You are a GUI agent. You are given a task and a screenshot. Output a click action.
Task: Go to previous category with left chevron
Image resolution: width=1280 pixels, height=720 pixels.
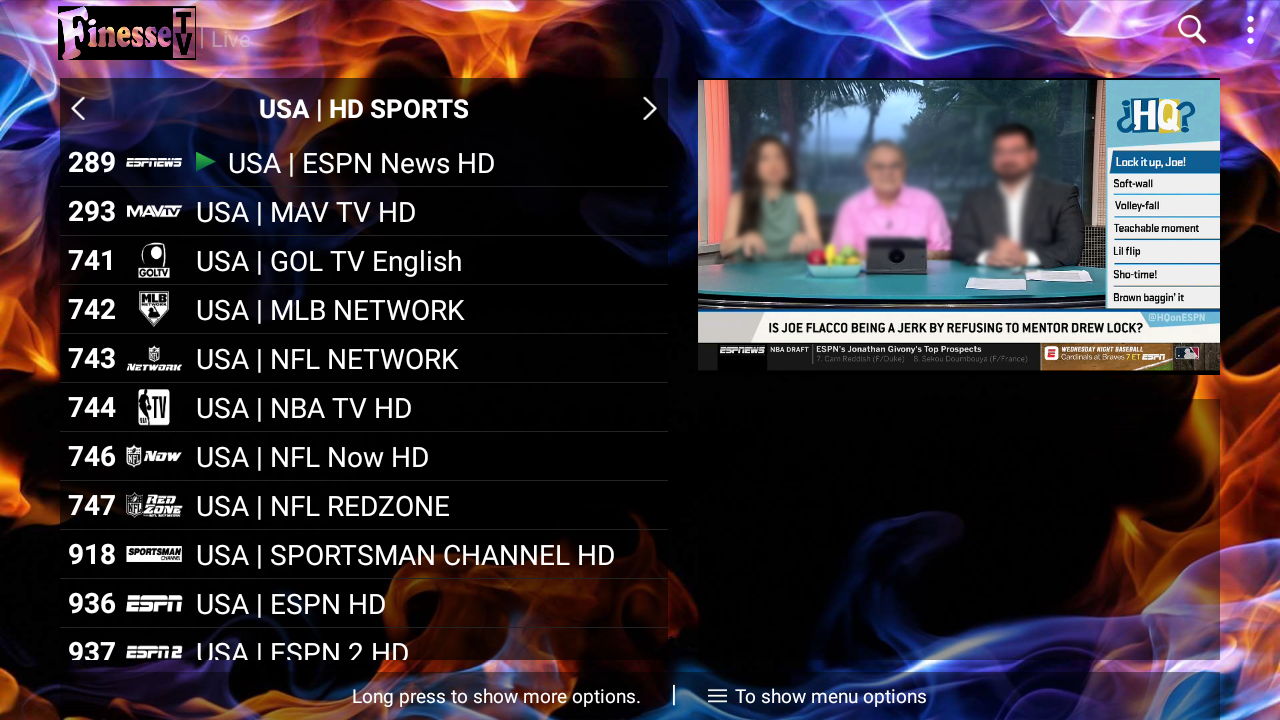point(78,109)
